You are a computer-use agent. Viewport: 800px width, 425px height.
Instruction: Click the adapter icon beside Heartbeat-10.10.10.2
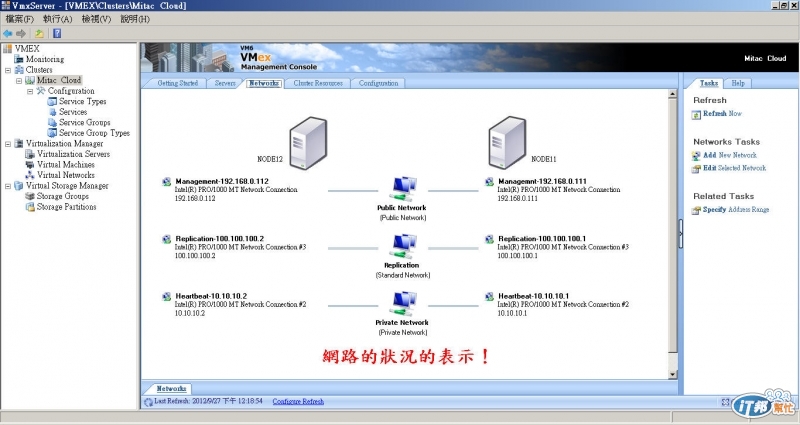(x=166, y=296)
